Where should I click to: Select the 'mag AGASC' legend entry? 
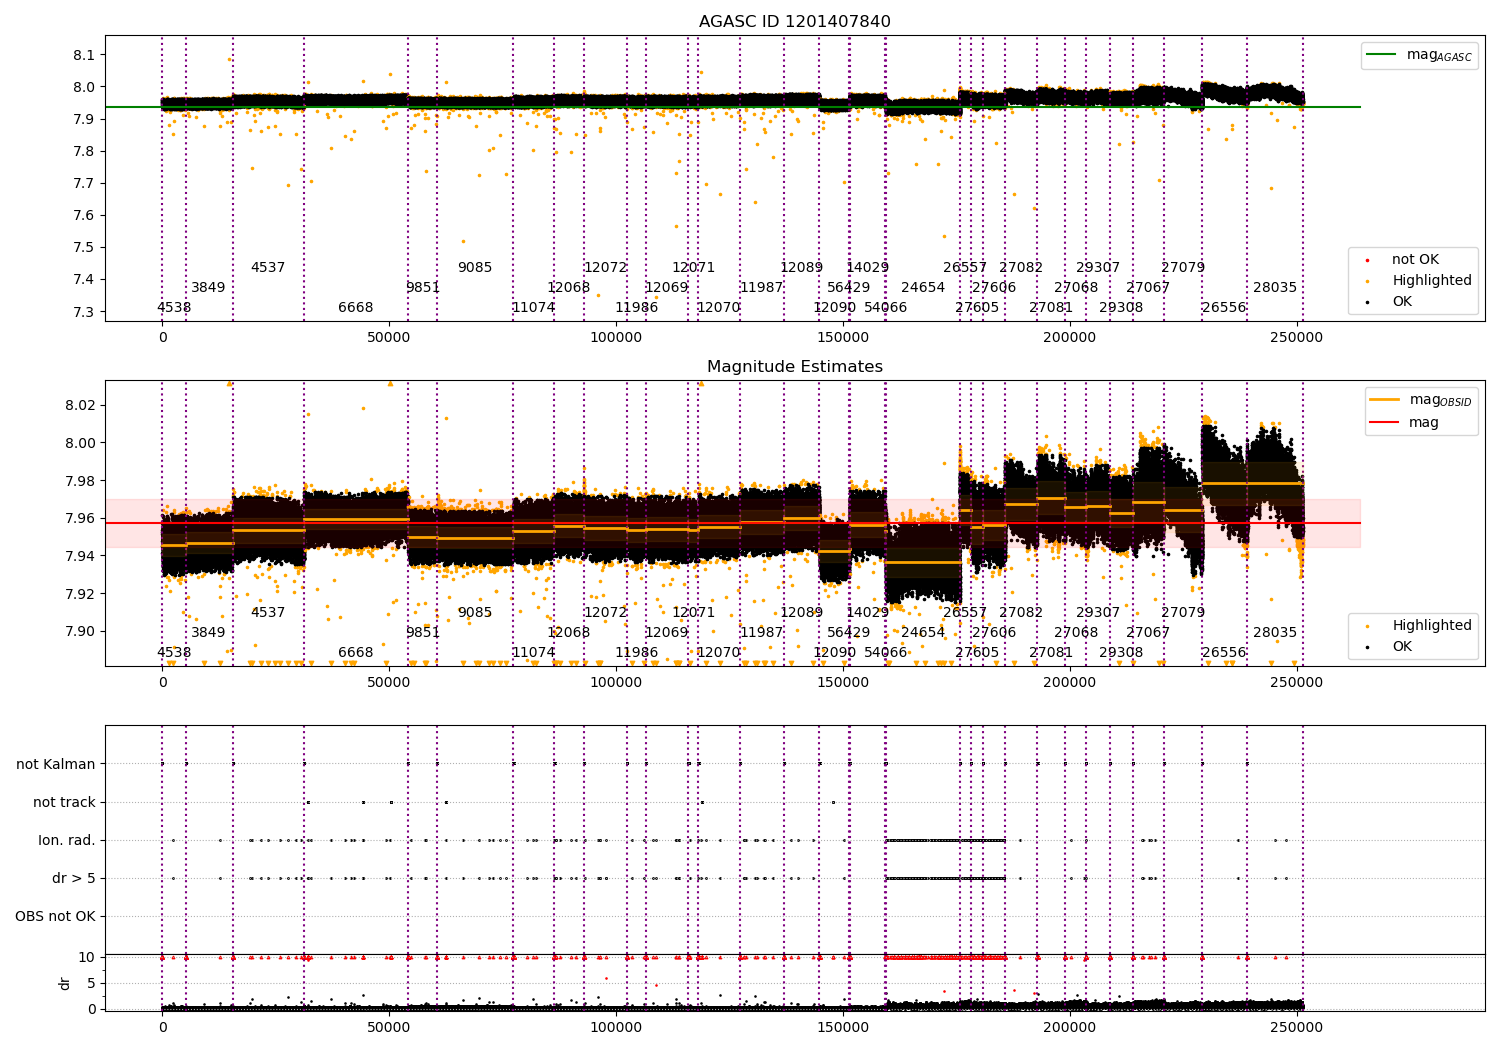(x=1419, y=55)
